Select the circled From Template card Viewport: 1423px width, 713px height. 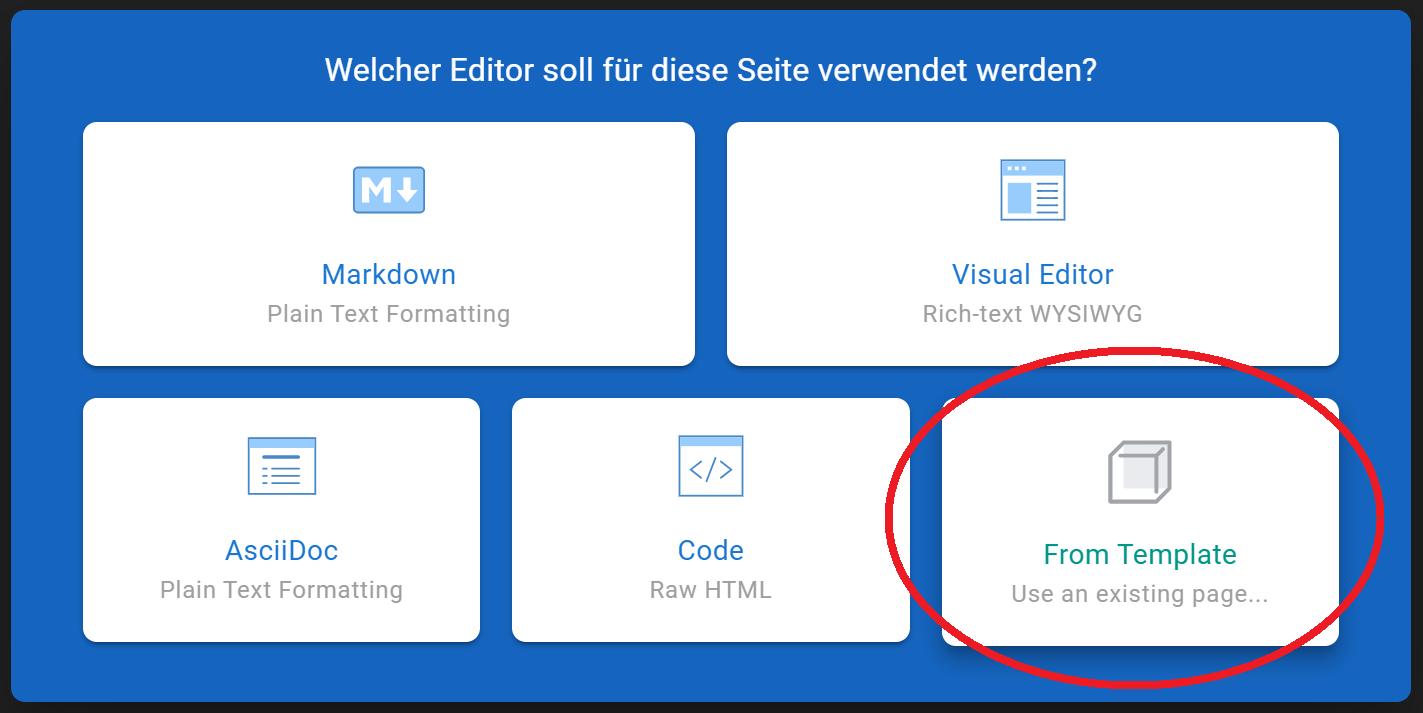pyautogui.click(x=1140, y=518)
